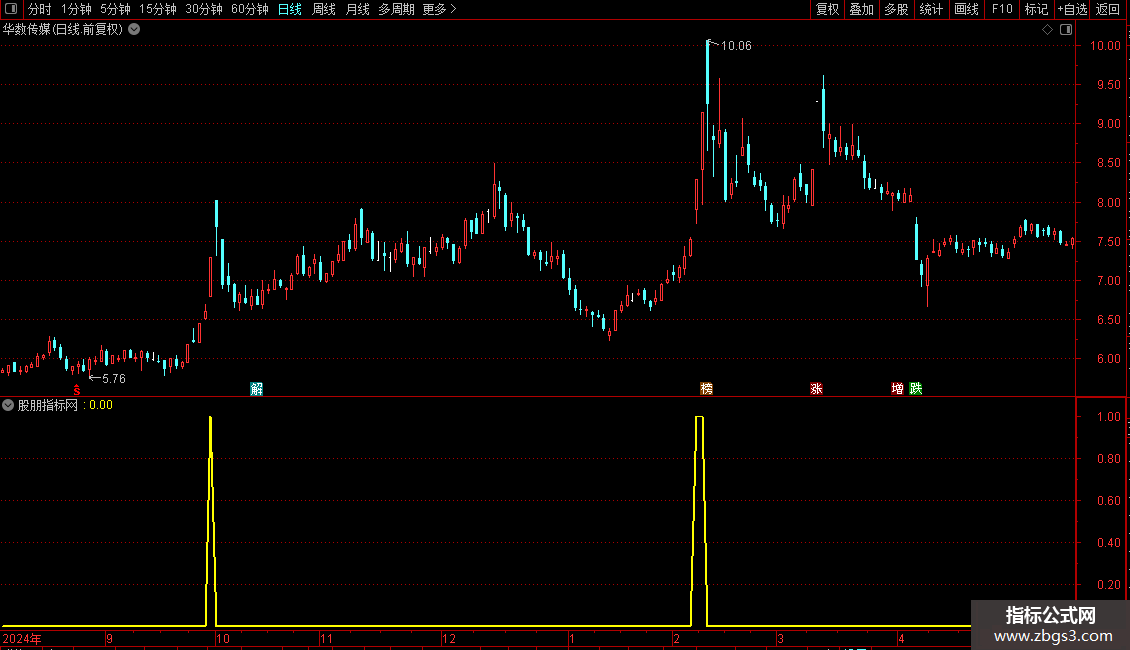This screenshot has height=650, width=1130.
Task: Click the 返回 back button
Action: 1108,9
